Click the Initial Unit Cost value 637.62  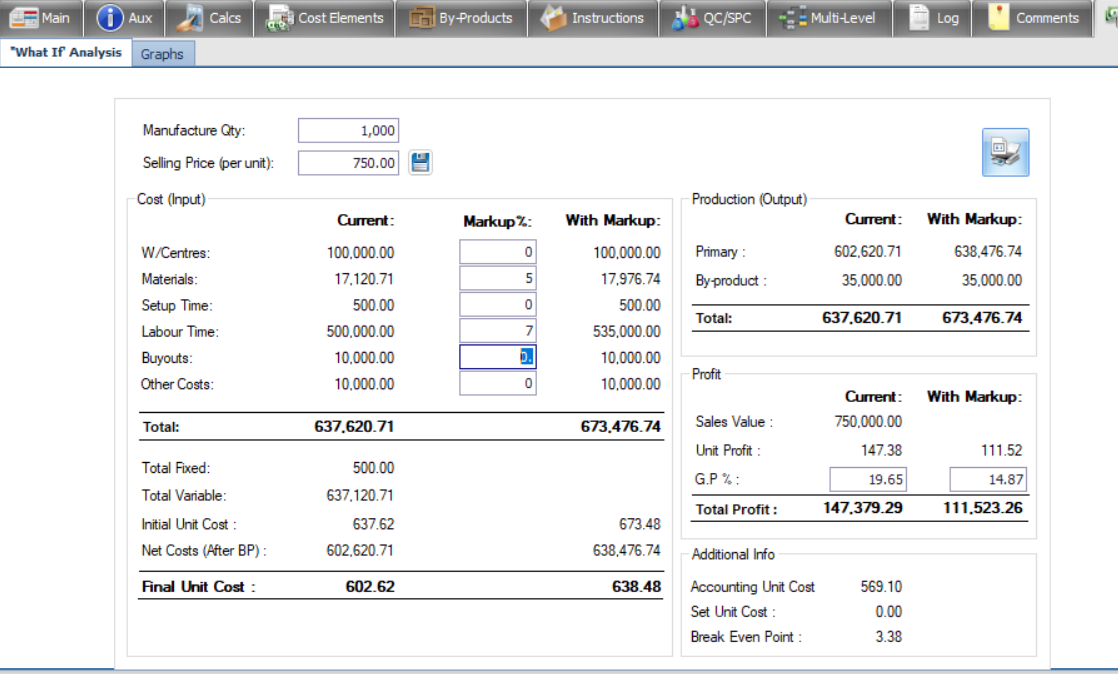(x=373, y=524)
